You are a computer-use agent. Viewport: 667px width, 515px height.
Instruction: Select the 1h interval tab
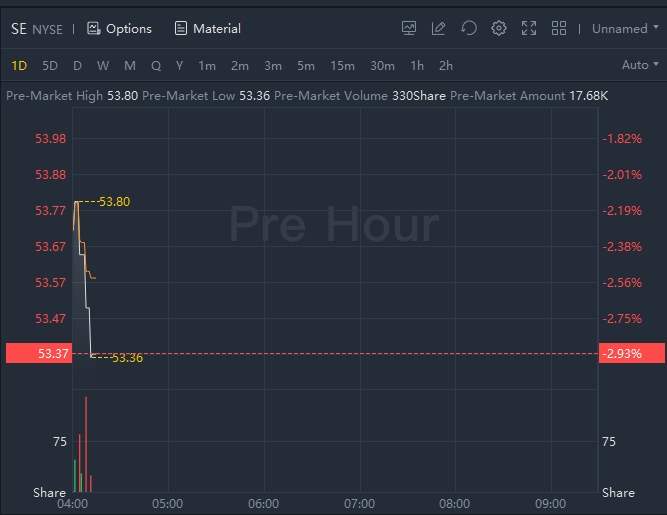[x=417, y=66]
